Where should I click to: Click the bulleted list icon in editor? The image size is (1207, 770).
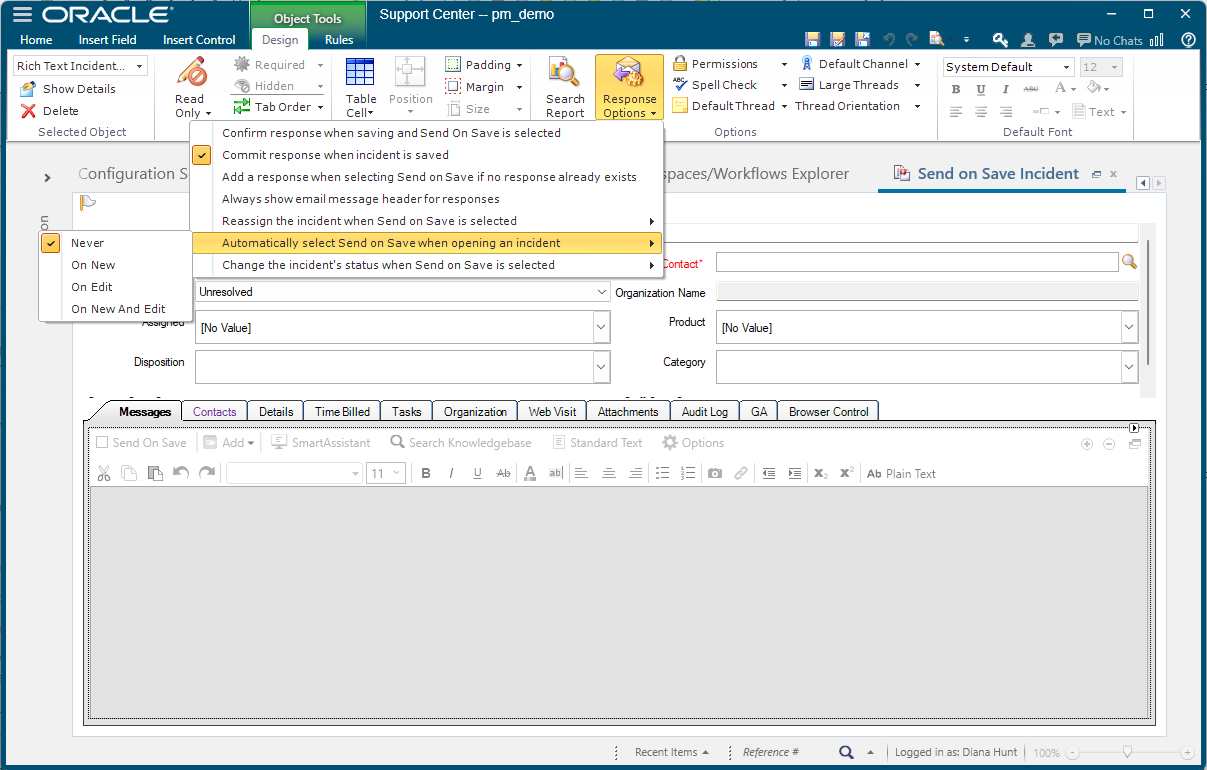point(662,473)
